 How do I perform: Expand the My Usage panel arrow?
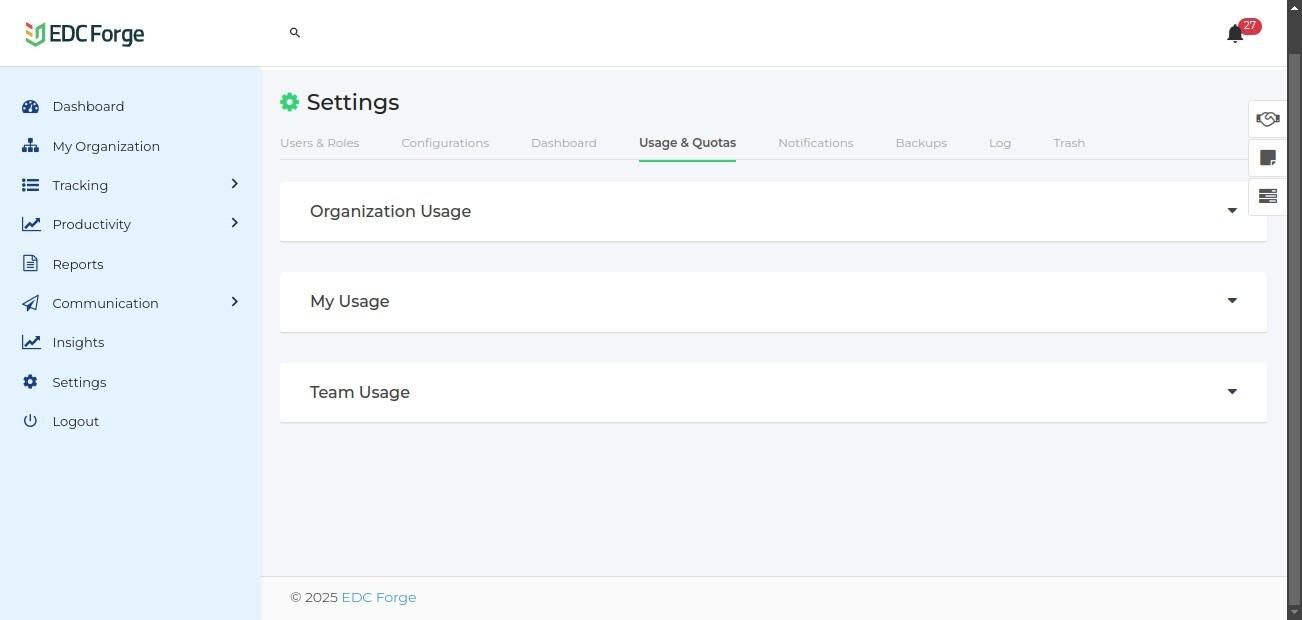tap(1232, 301)
